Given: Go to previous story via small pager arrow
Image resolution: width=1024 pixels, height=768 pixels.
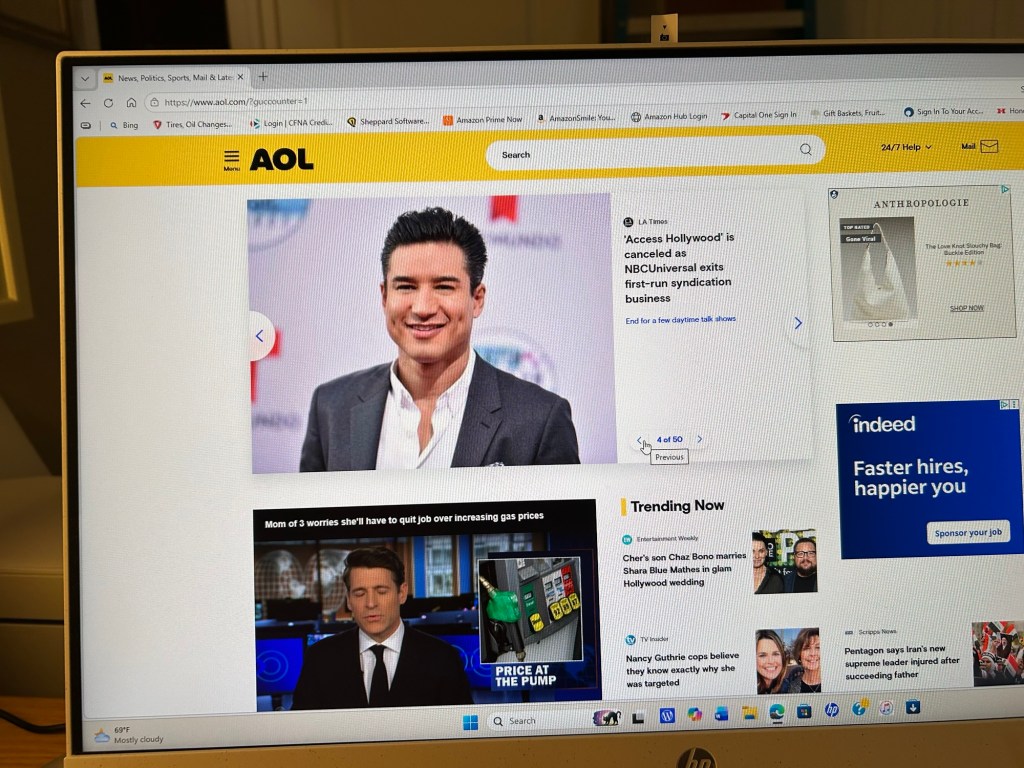Looking at the screenshot, I should click(x=641, y=440).
